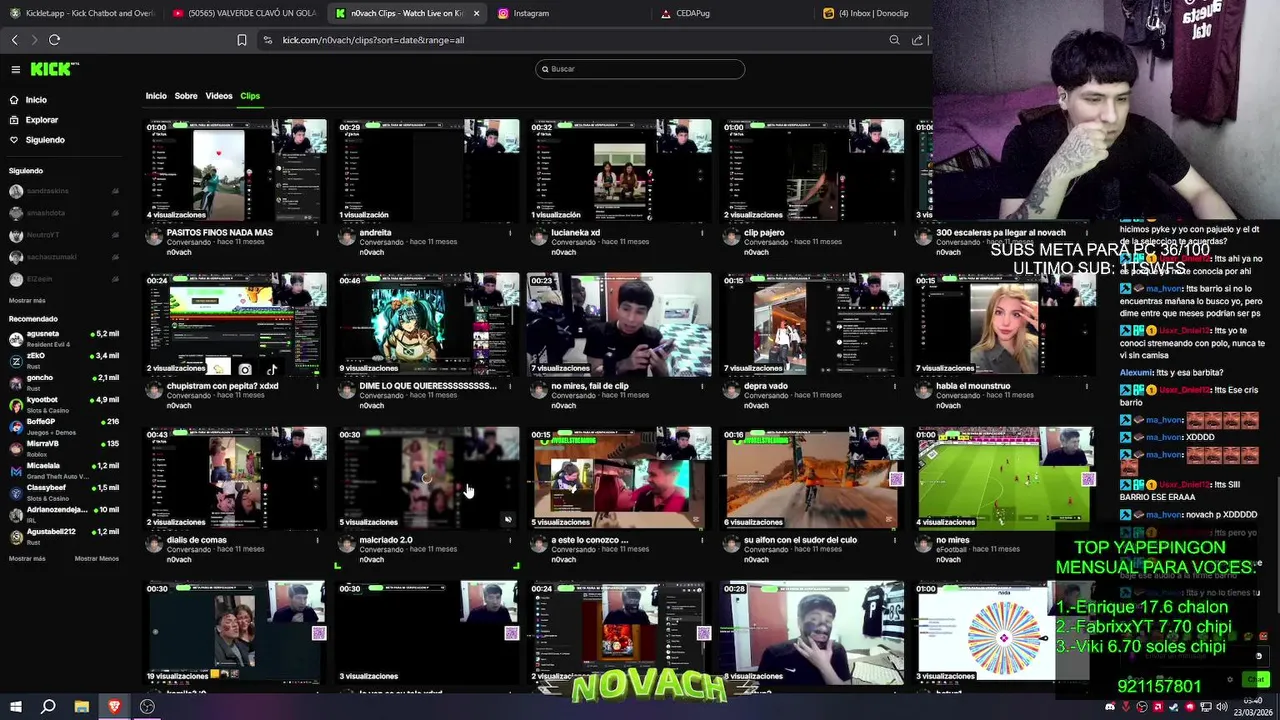Open options menu for lucianeka xd clip
Viewport: 1280px width, 720px height.
point(702,233)
